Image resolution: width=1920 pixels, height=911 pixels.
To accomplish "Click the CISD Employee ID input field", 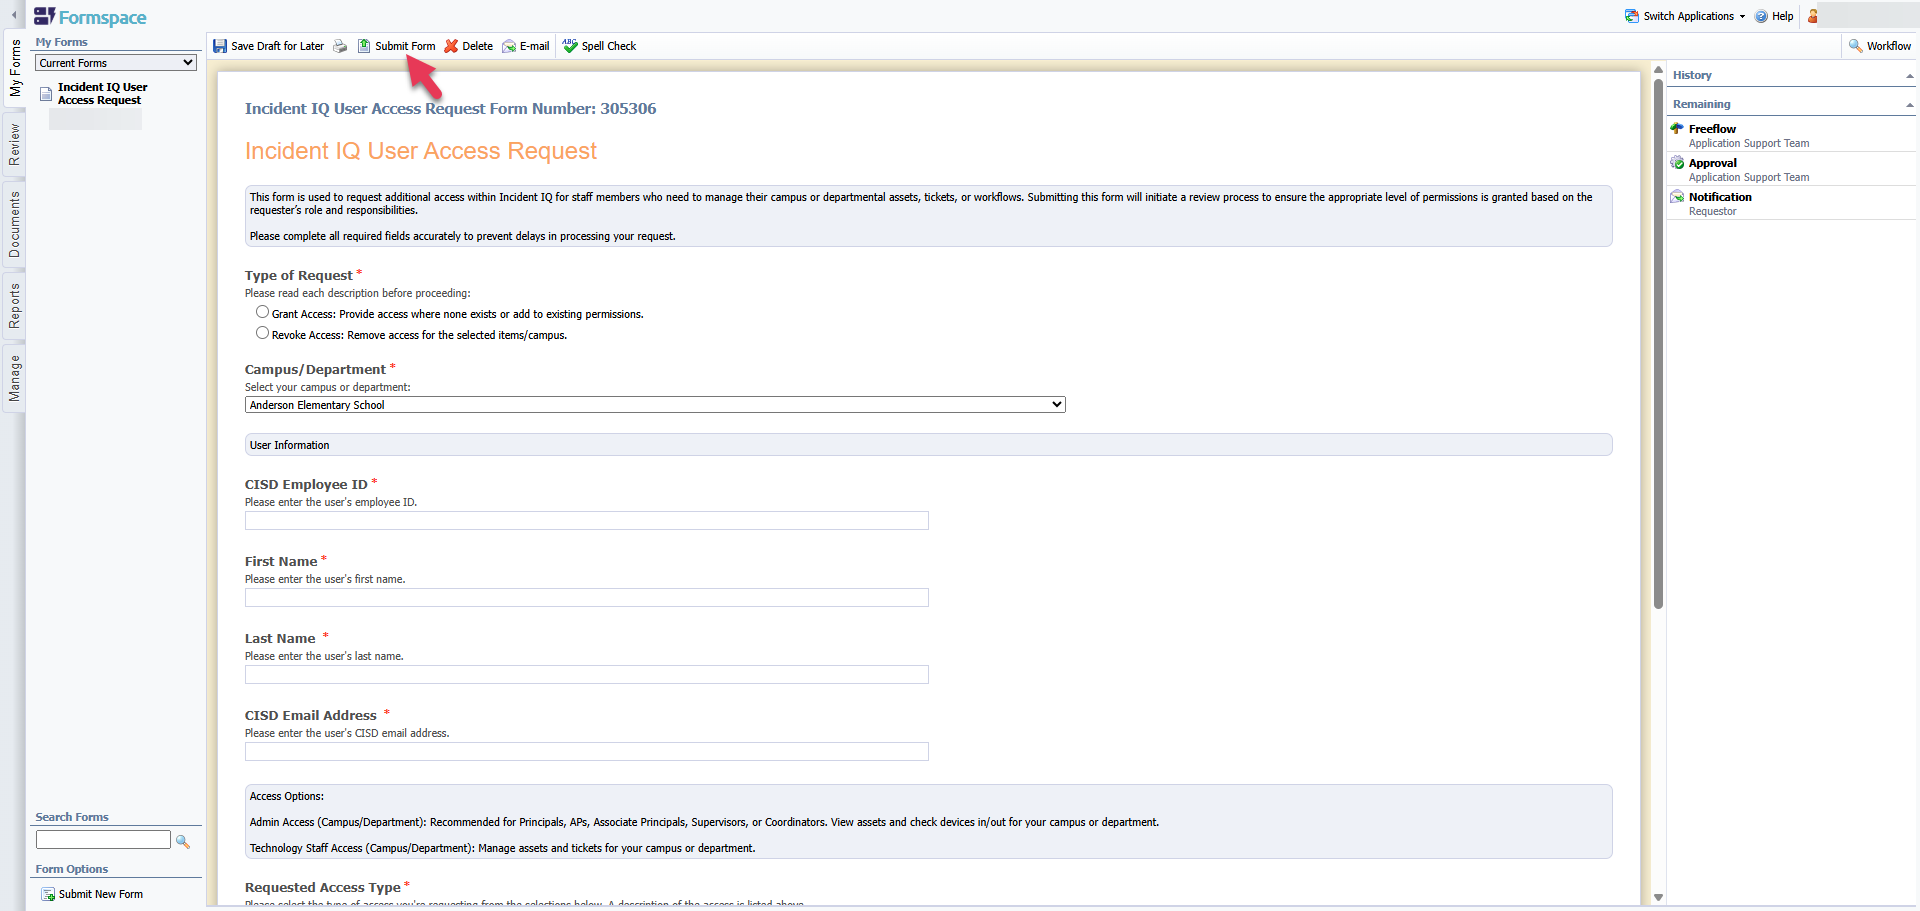I will 586,521.
